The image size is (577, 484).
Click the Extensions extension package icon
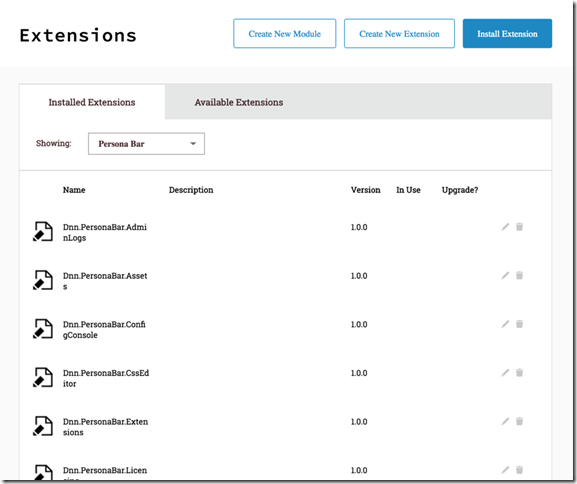coord(43,426)
